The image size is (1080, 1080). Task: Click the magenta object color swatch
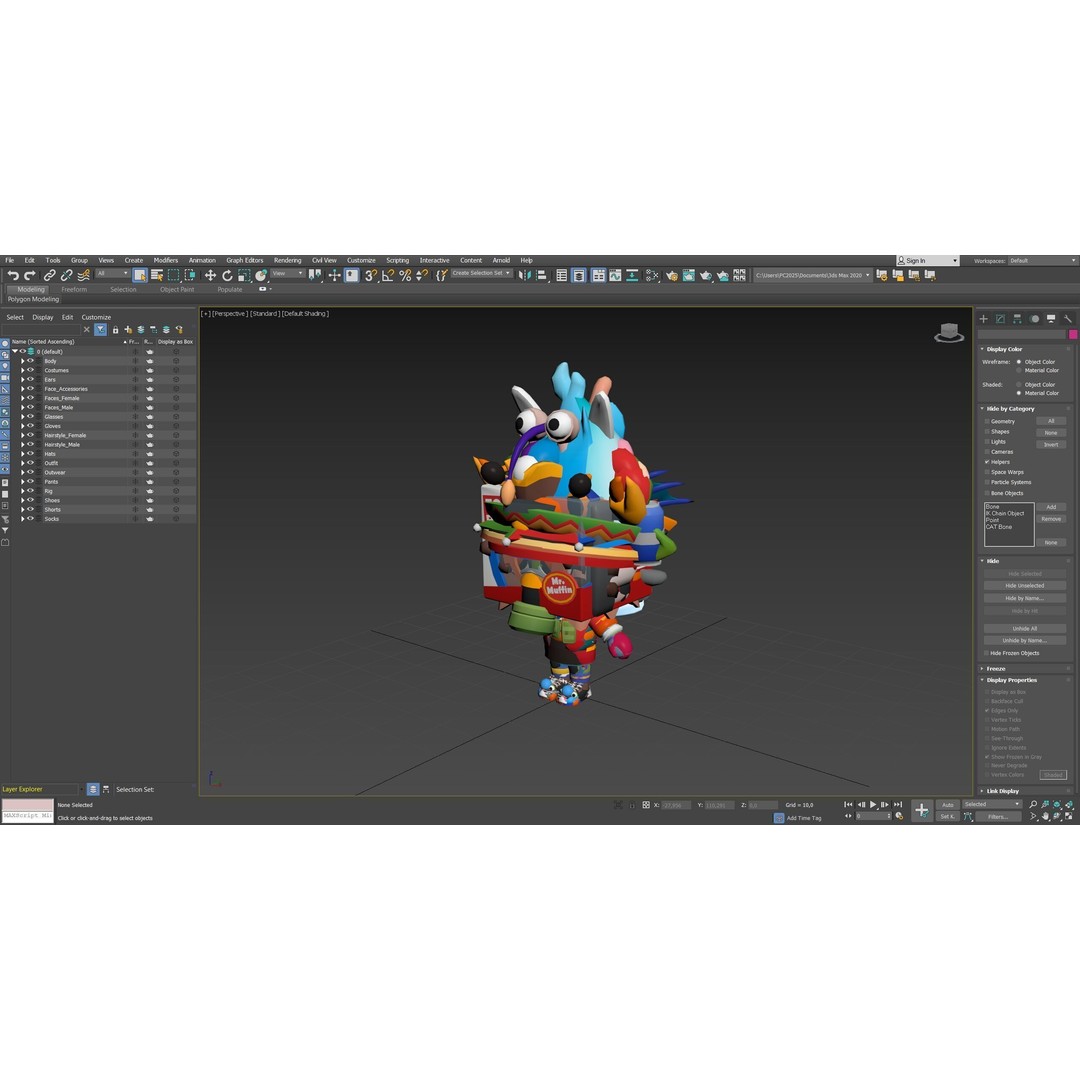tap(1073, 334)
